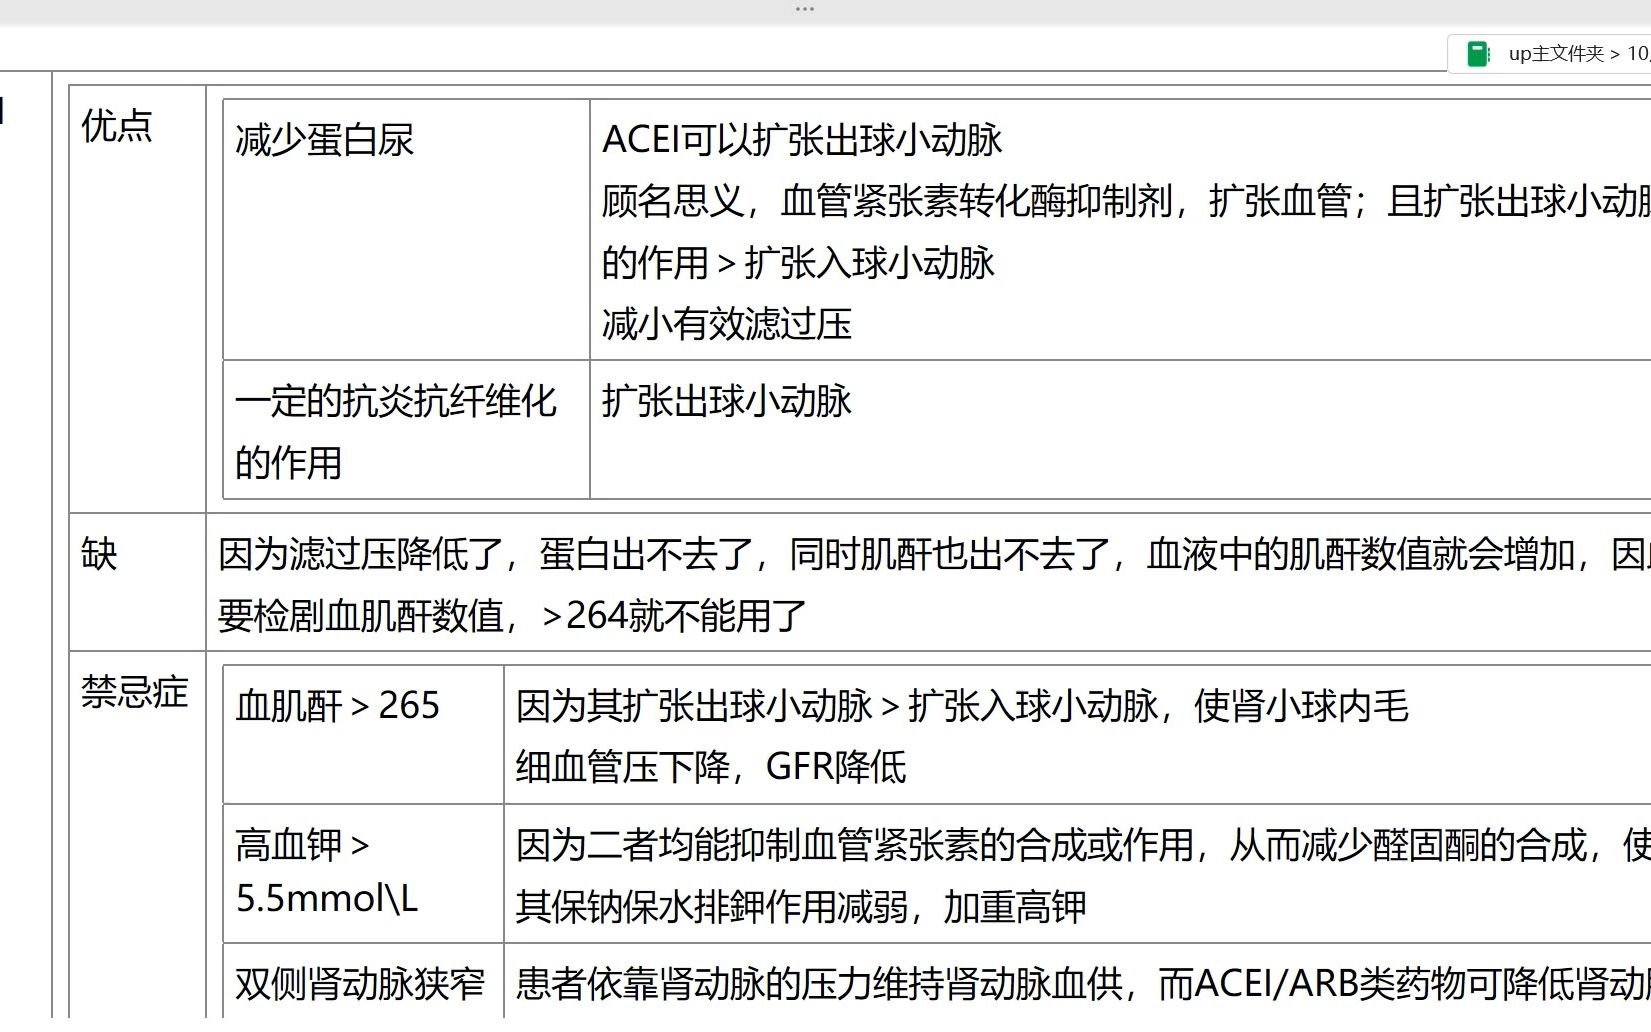Select the 双侧肾动脉狭窄 cell
1651x1032 pixels.
coord(363,983)
